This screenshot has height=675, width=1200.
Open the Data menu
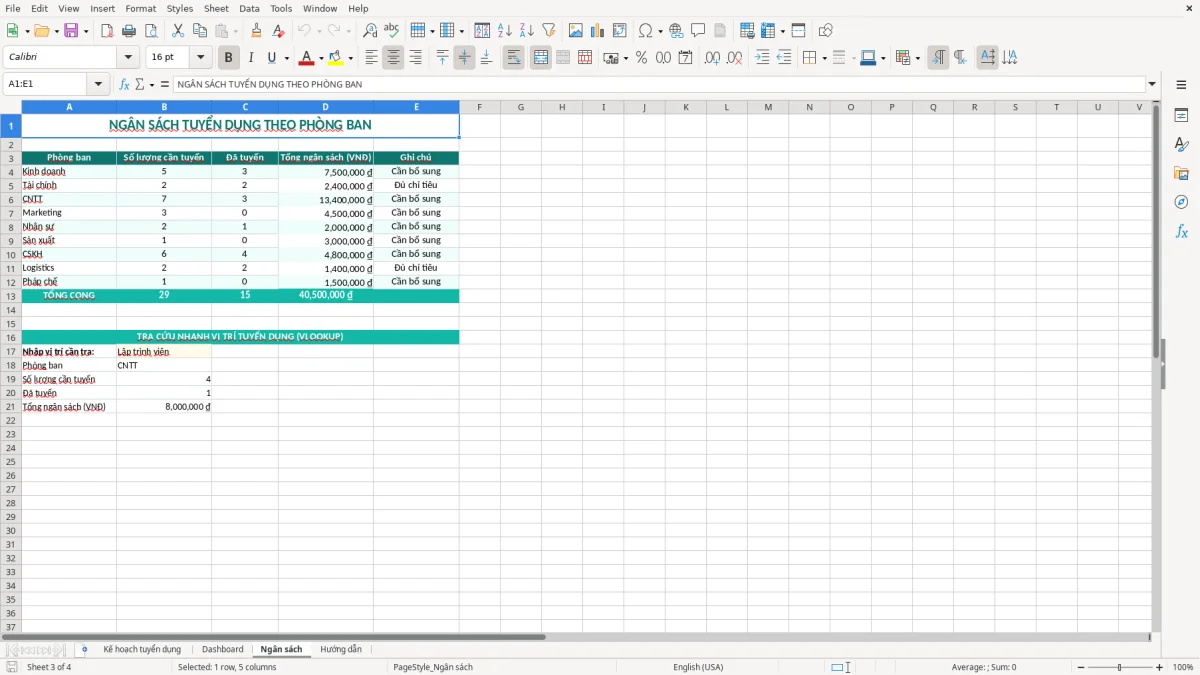249,8
